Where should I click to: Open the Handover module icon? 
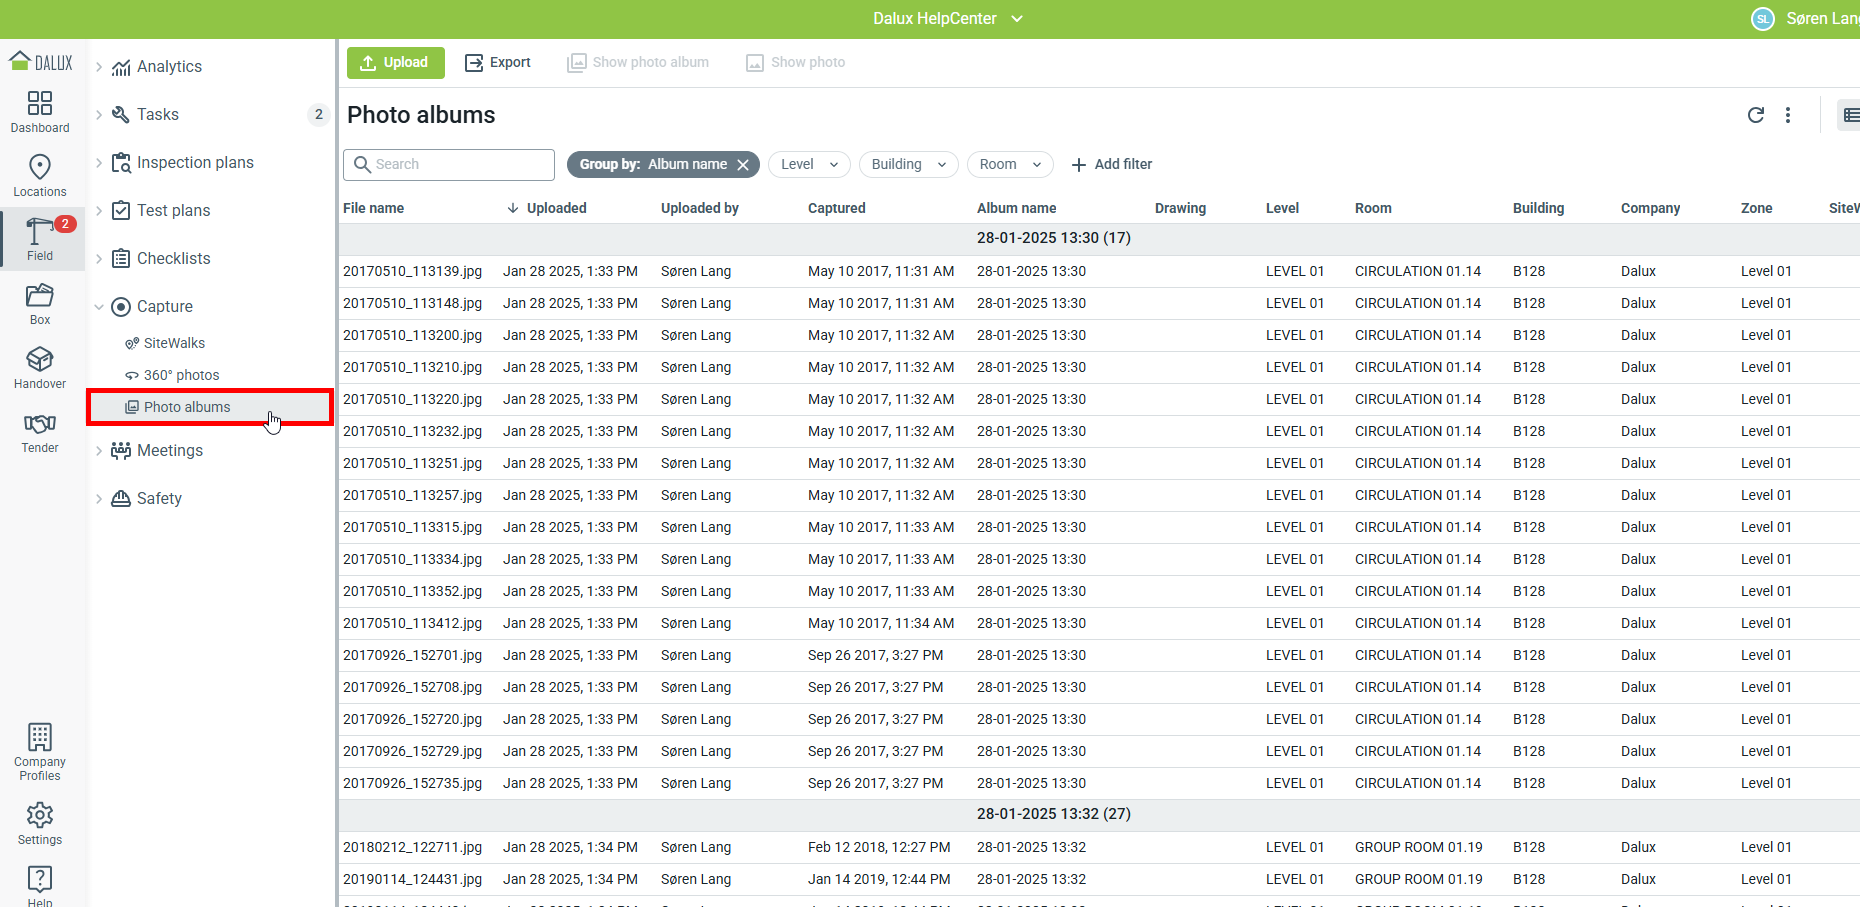tap(40, 360)
